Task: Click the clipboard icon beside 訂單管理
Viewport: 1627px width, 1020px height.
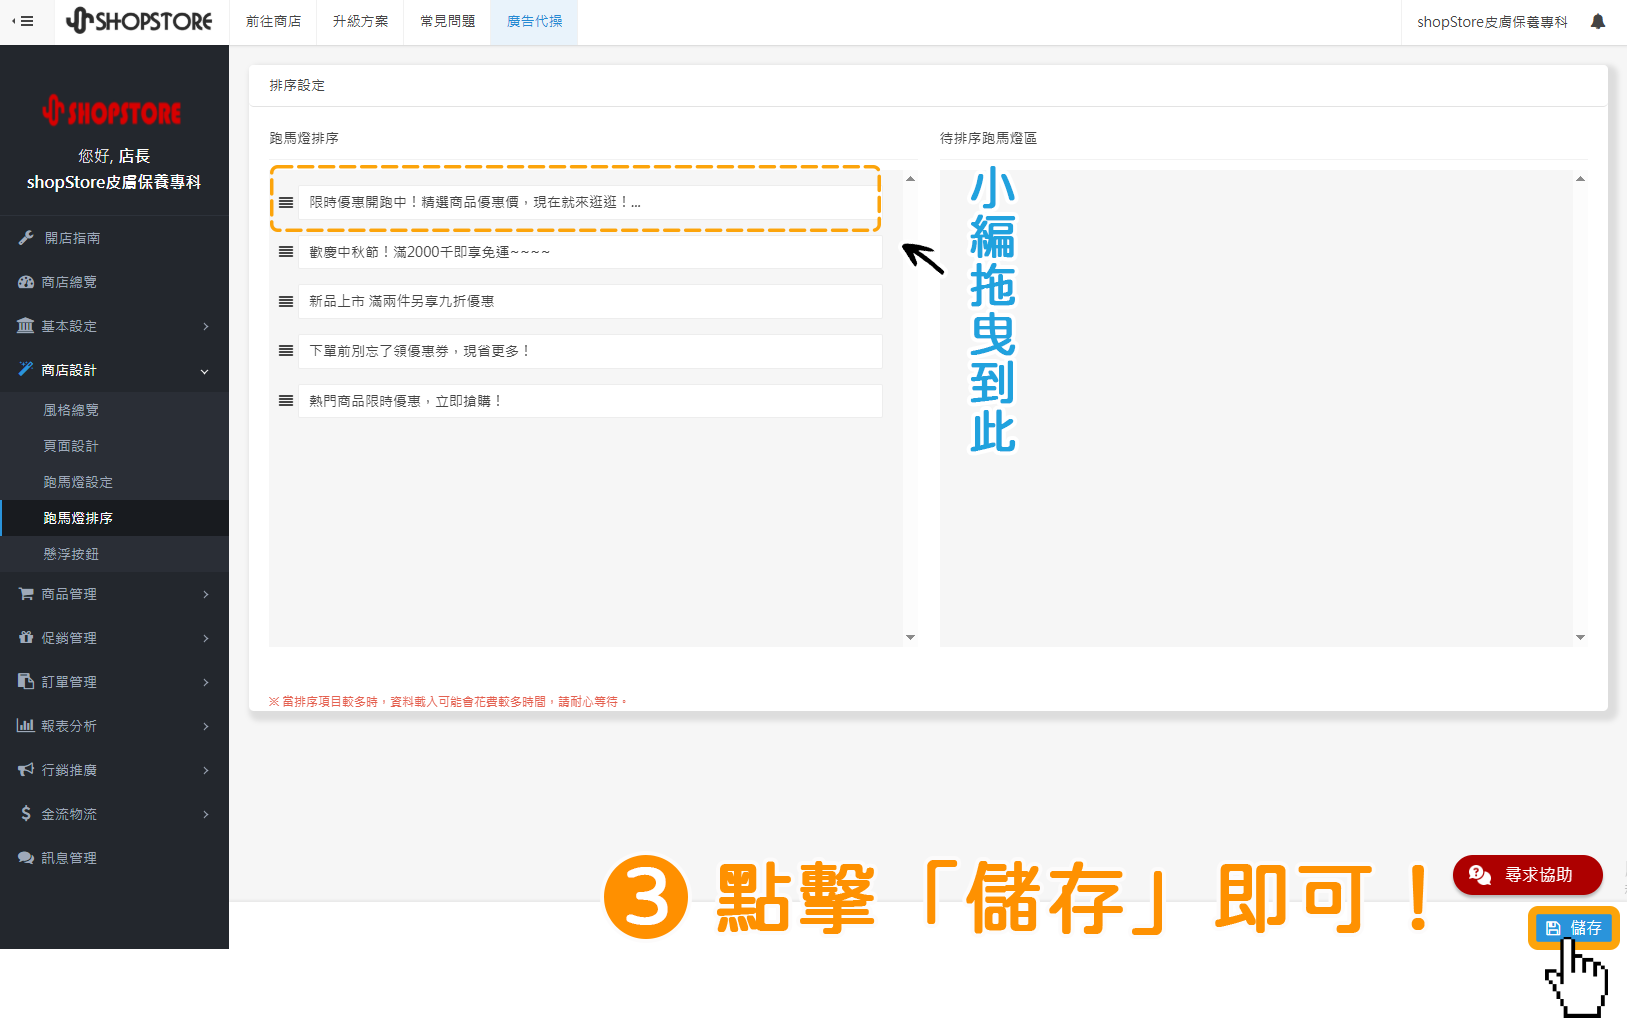Action: point(26,682)
